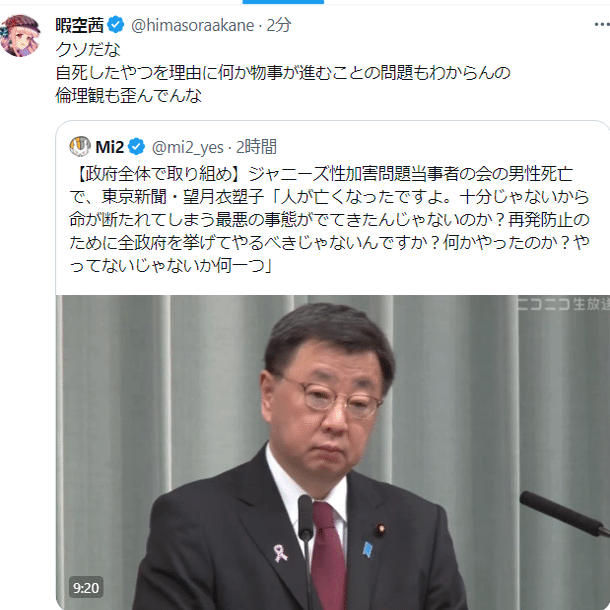Screen dimensions: 610x610
Task: Click the ニコニコ生放送 watermark on video
Action: (563, 304)
